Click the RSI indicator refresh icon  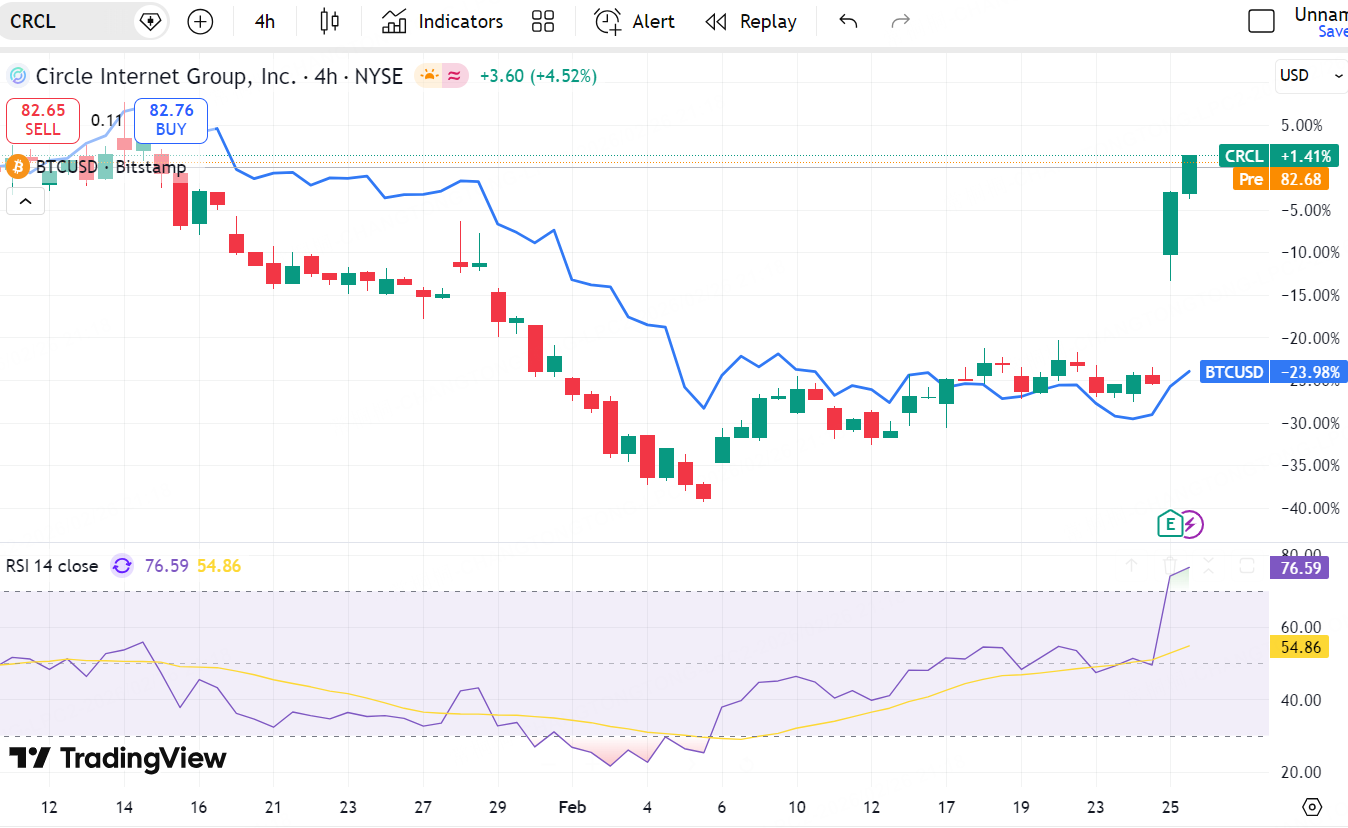coord(122,566)
